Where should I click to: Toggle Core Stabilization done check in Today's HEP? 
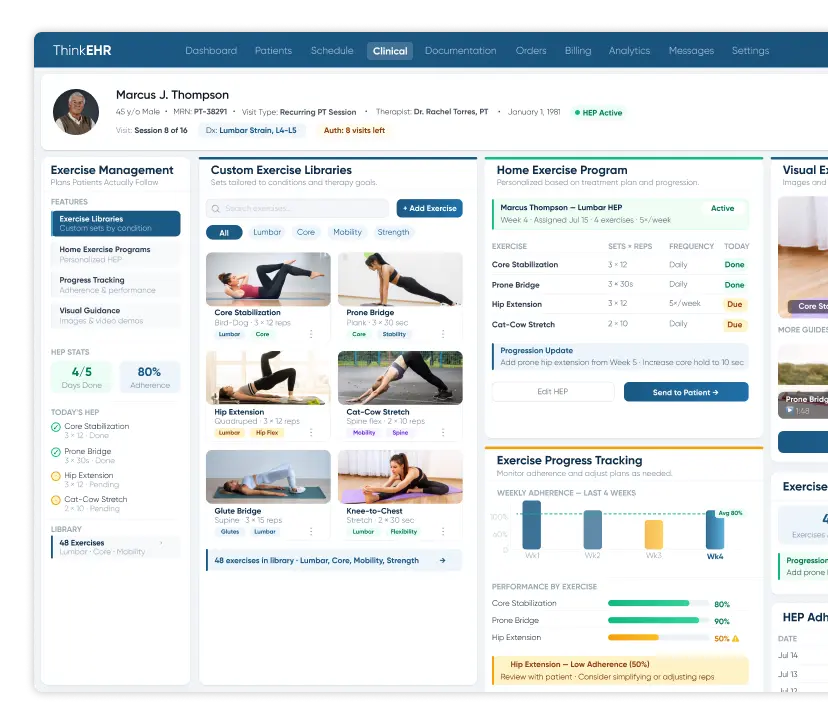point(55,427)
